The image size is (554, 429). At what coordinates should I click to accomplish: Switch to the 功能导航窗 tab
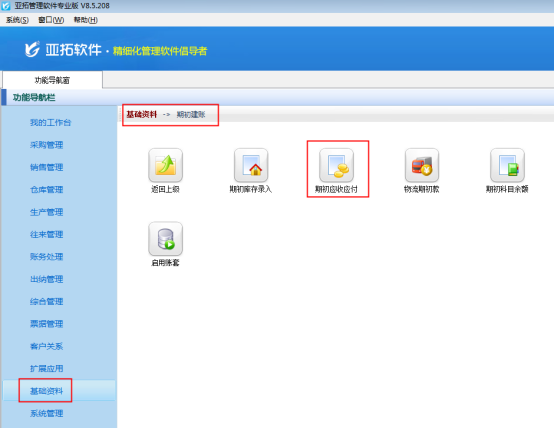[52, 80]
